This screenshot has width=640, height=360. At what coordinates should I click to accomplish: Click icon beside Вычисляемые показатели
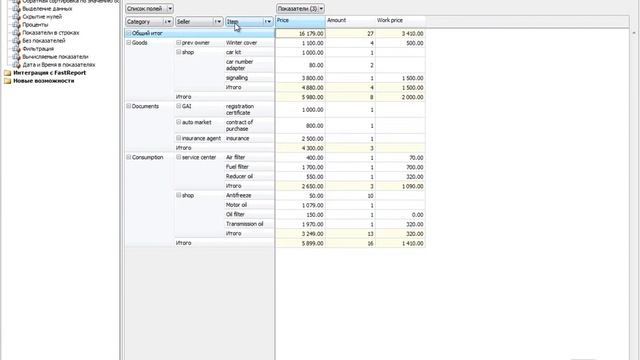(x=16, y=57)
